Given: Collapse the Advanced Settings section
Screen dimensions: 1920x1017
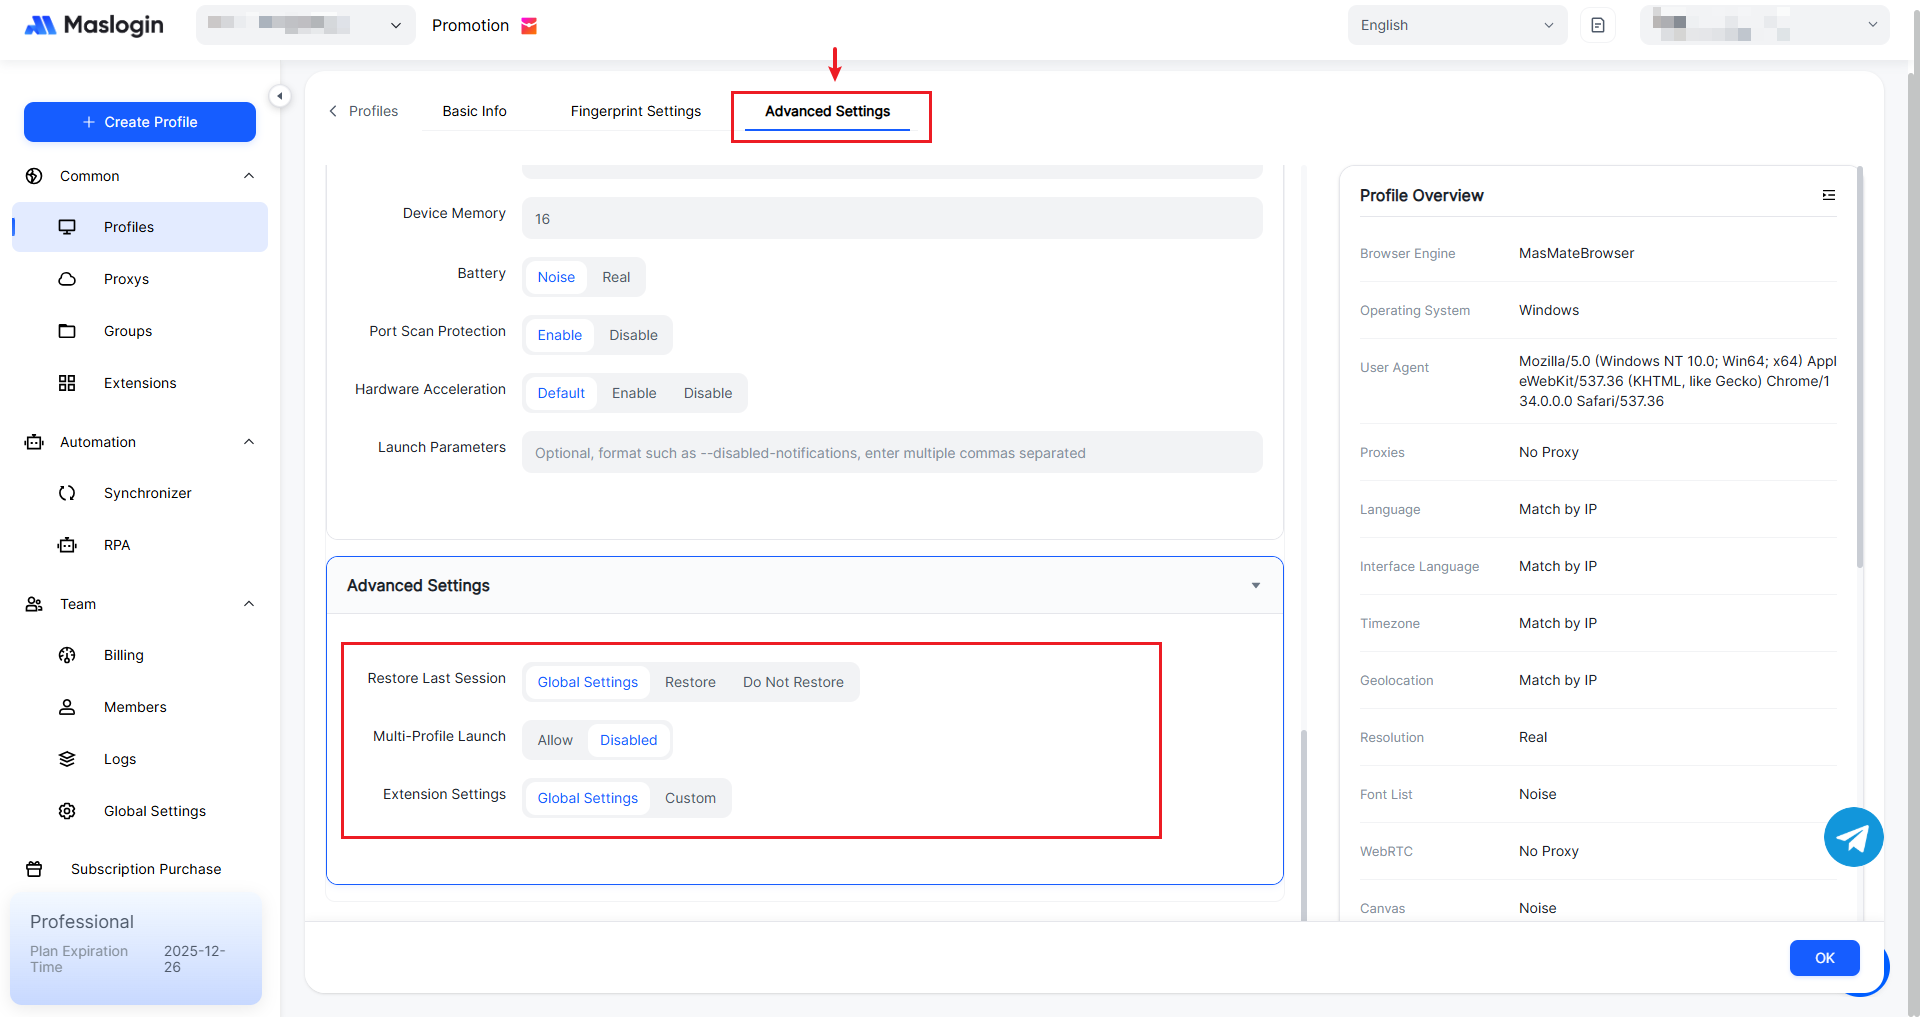Looking at the screenshot, I should point(1255,586).
